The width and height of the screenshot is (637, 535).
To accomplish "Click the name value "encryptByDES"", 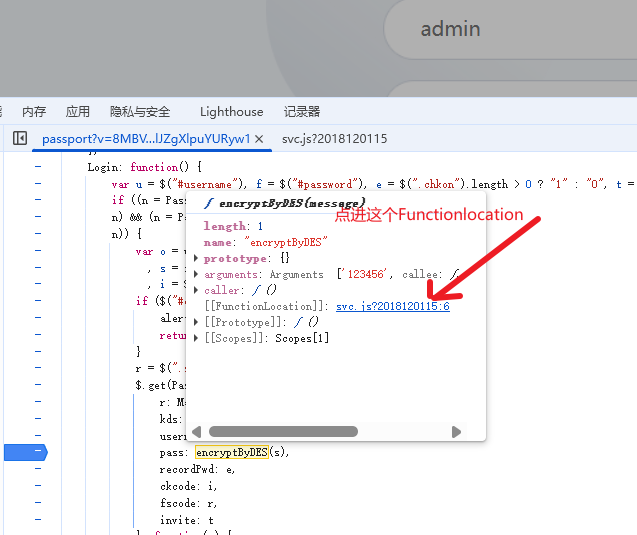I will [x=286, y=243].
